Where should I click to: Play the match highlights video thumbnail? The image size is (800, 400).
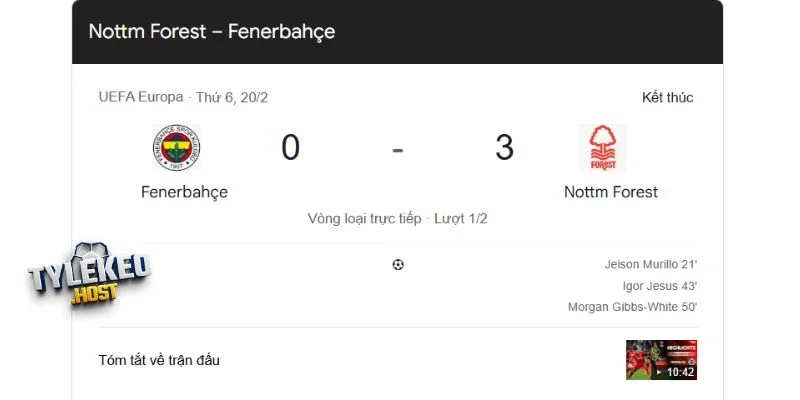pyautogui.click(x=661, y=360)
